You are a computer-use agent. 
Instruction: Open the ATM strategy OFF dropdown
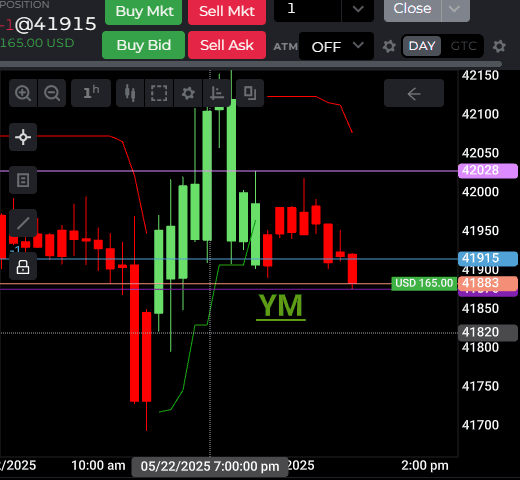tap(336, 46)
